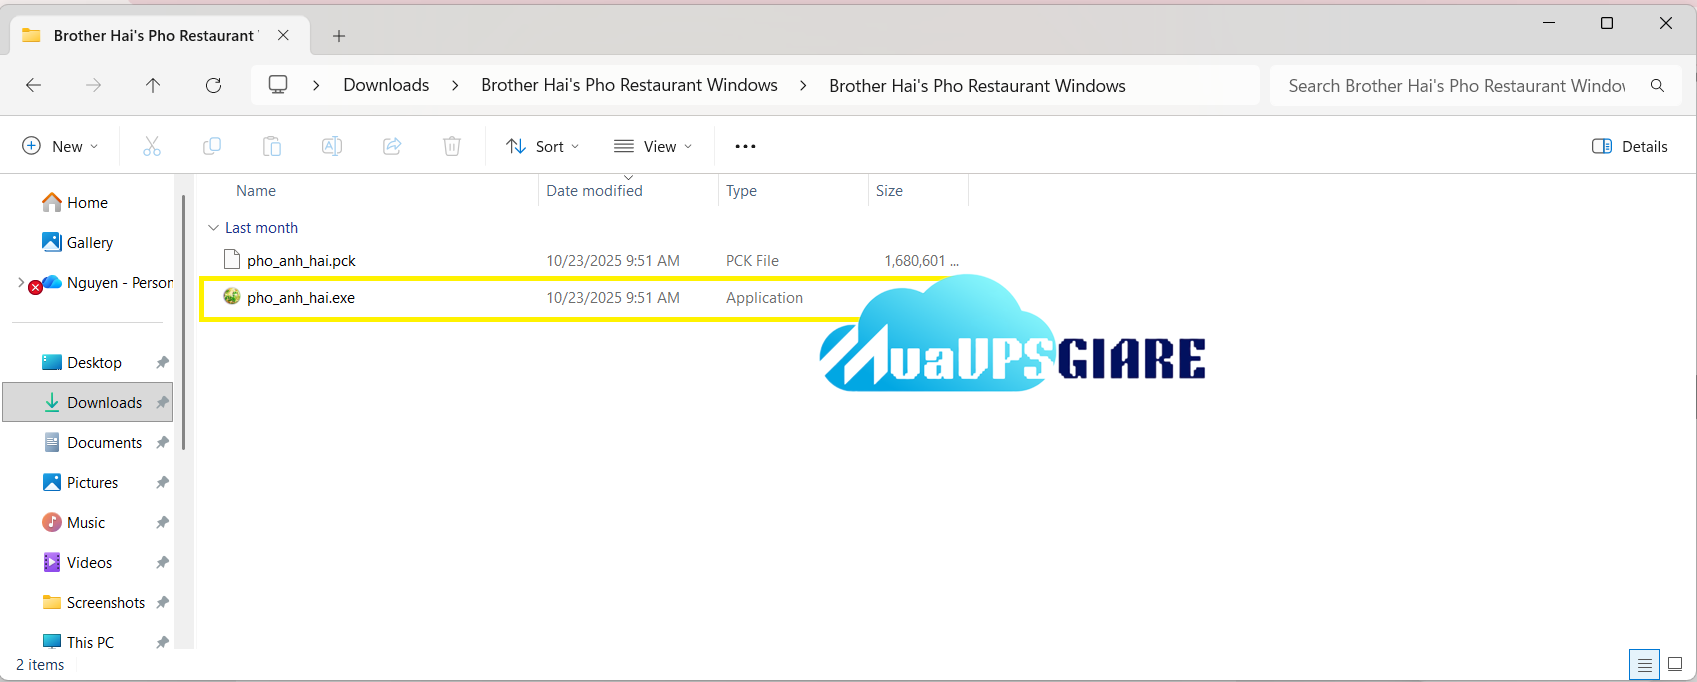This screenshot has height=682, width=1697.
Task: Go up one folder level
Action: [x=153, y=85]
